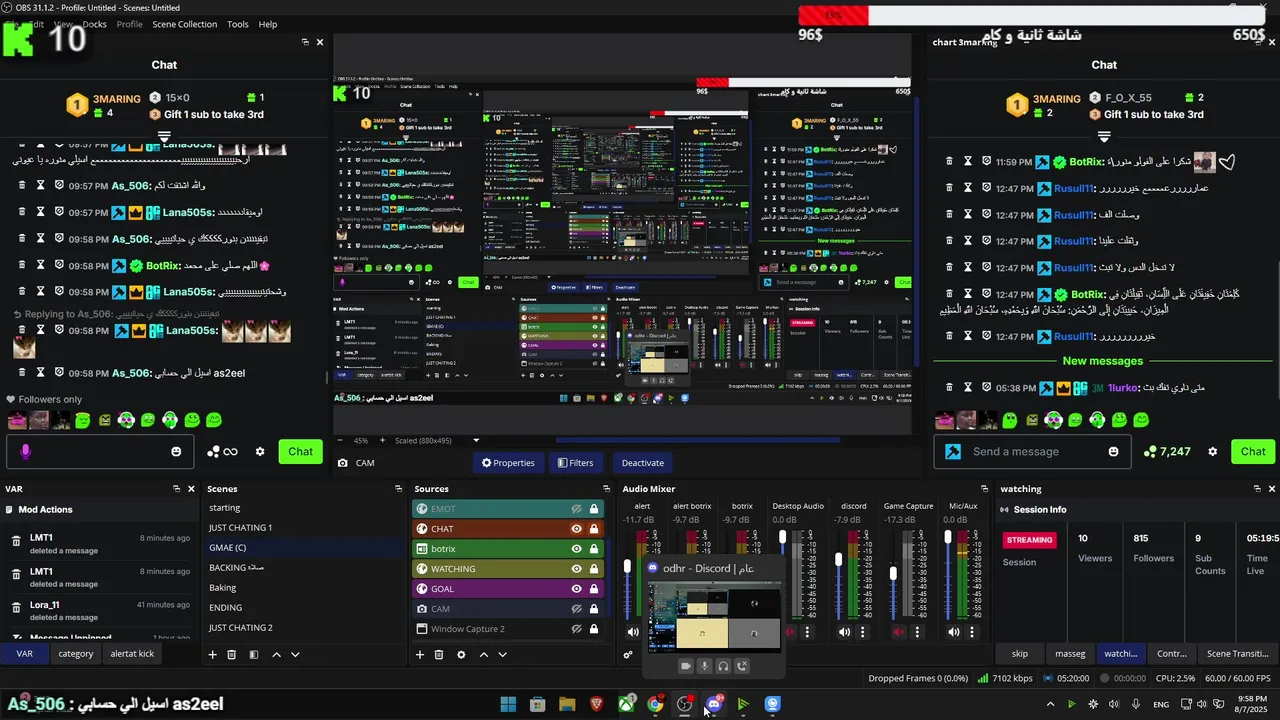
Task: Open the Scene Collection menu
Action: tap(184, 24)
